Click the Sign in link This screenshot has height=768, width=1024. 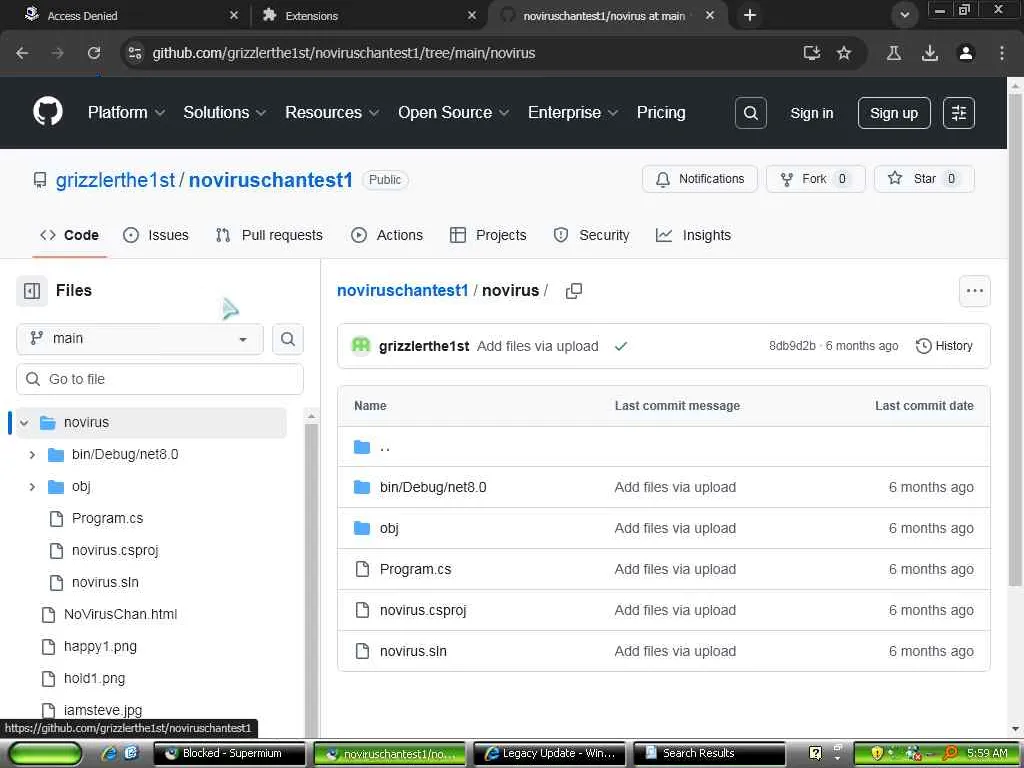pyautogui.click(x=812, y=113)
